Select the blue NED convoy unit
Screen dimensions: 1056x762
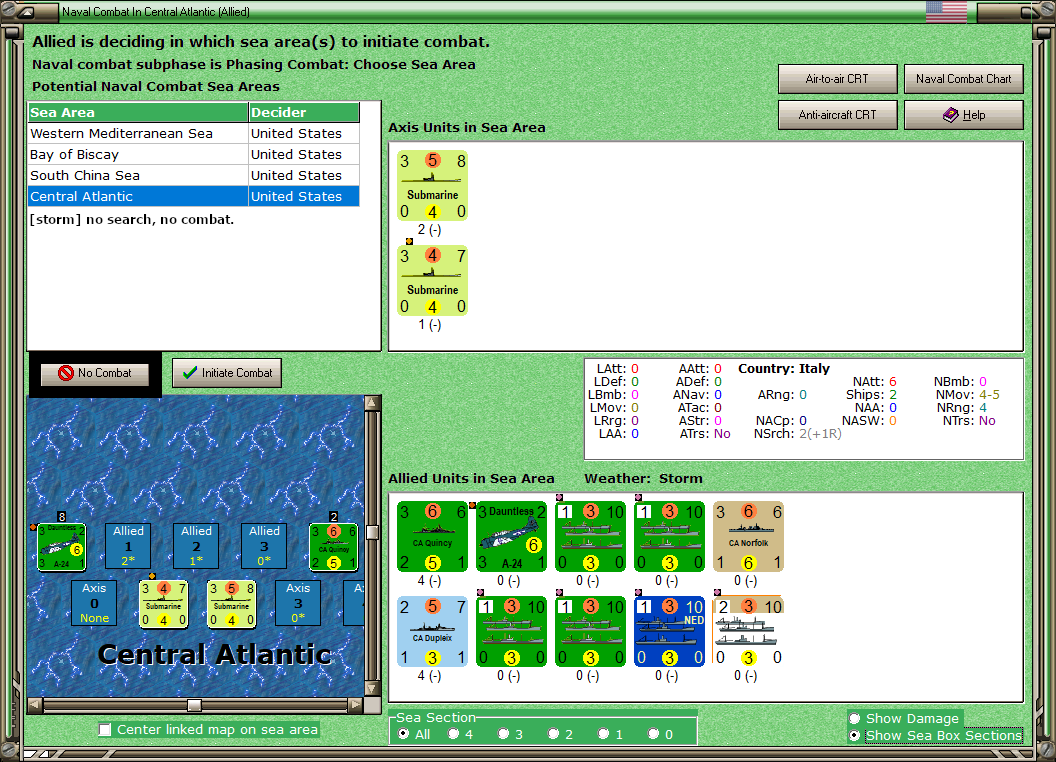tap(669, 631)
